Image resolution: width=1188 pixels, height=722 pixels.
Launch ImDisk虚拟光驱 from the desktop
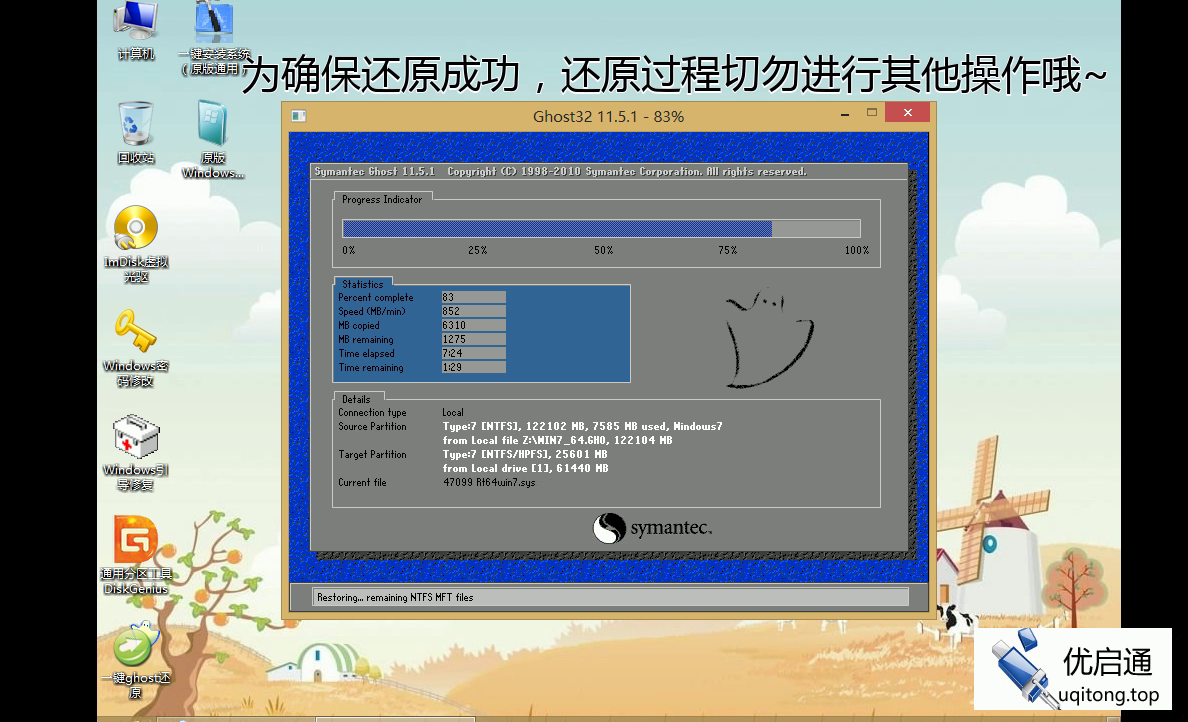pos(135,232)
